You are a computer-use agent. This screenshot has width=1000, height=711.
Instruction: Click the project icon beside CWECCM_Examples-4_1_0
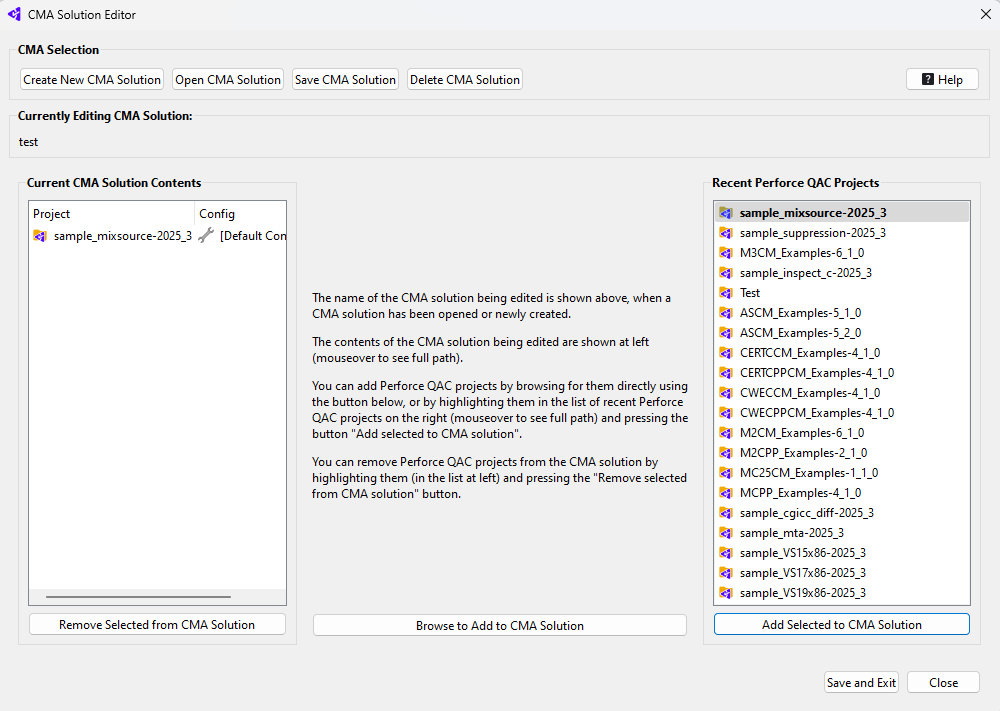726,393
